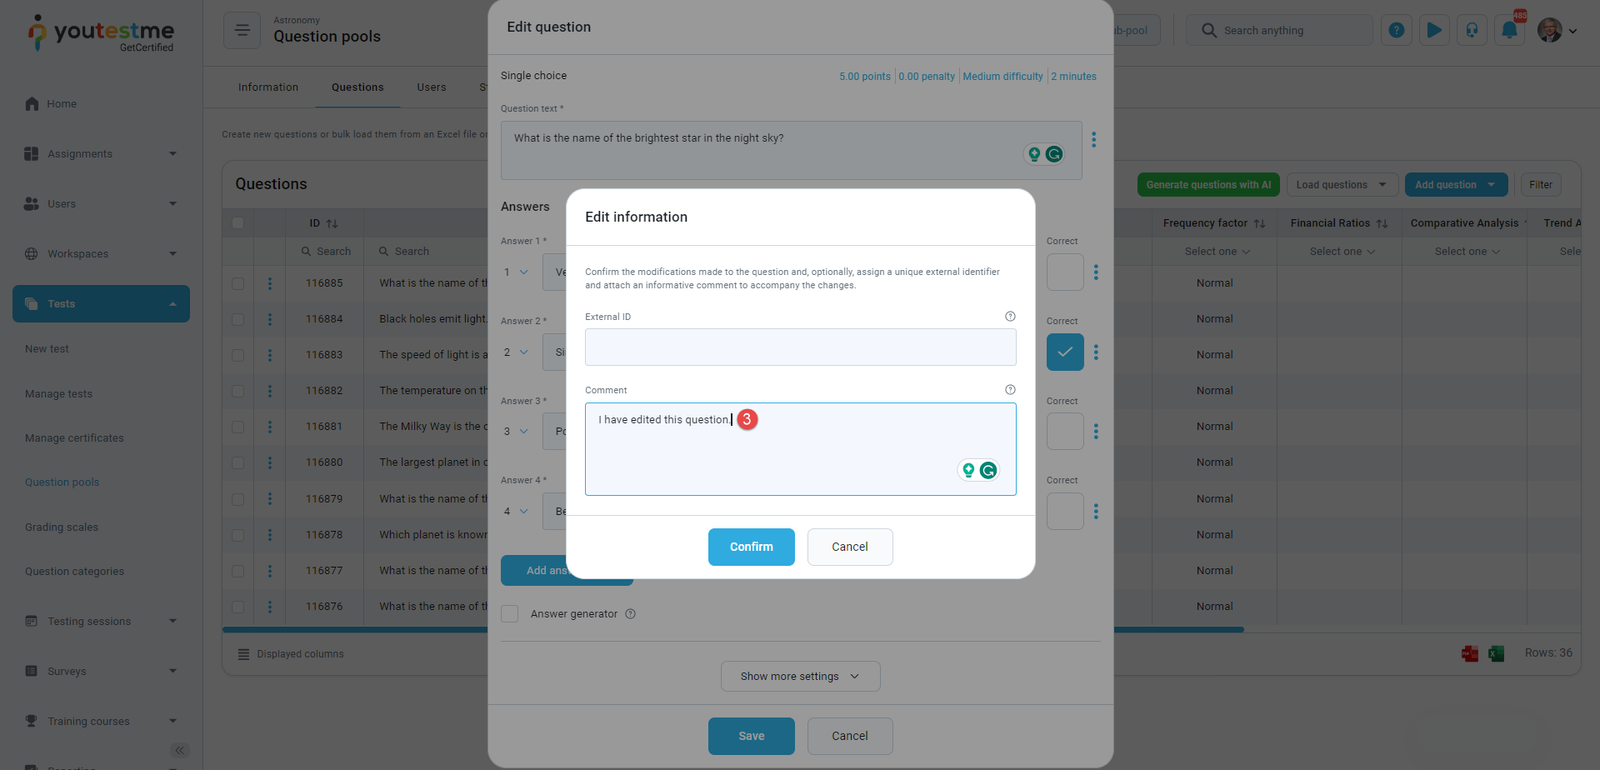This screenshot has height=770, width=1600.
Task: Open Question pools in sidebar
Action: (62, 482)
